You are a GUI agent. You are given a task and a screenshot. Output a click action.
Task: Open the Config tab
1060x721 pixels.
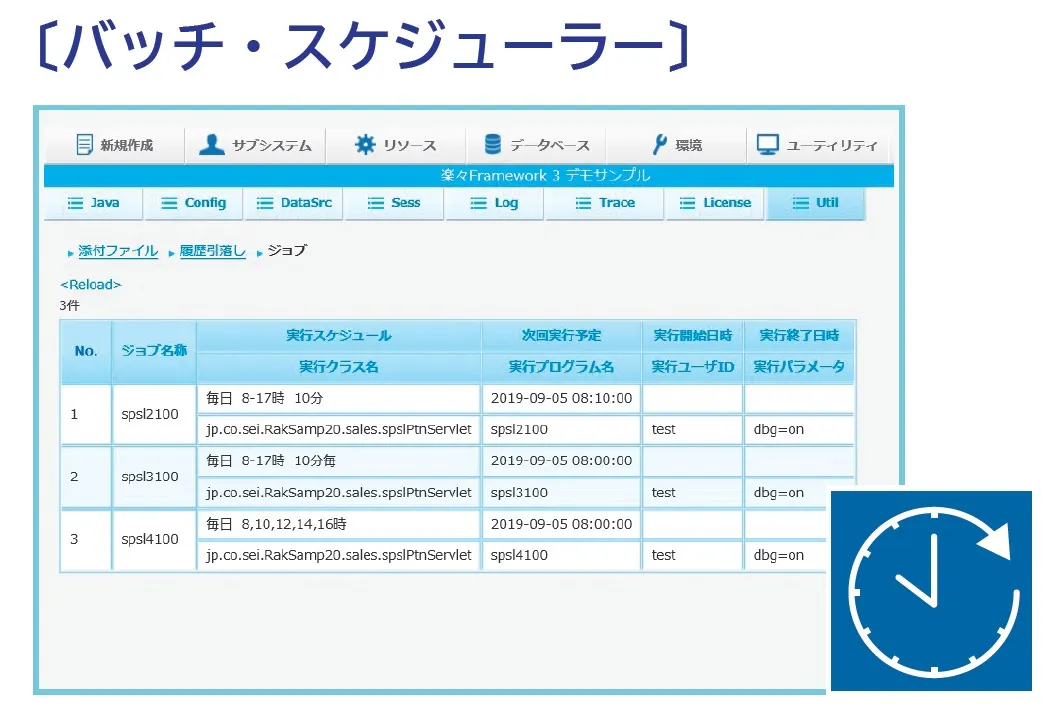194,203
